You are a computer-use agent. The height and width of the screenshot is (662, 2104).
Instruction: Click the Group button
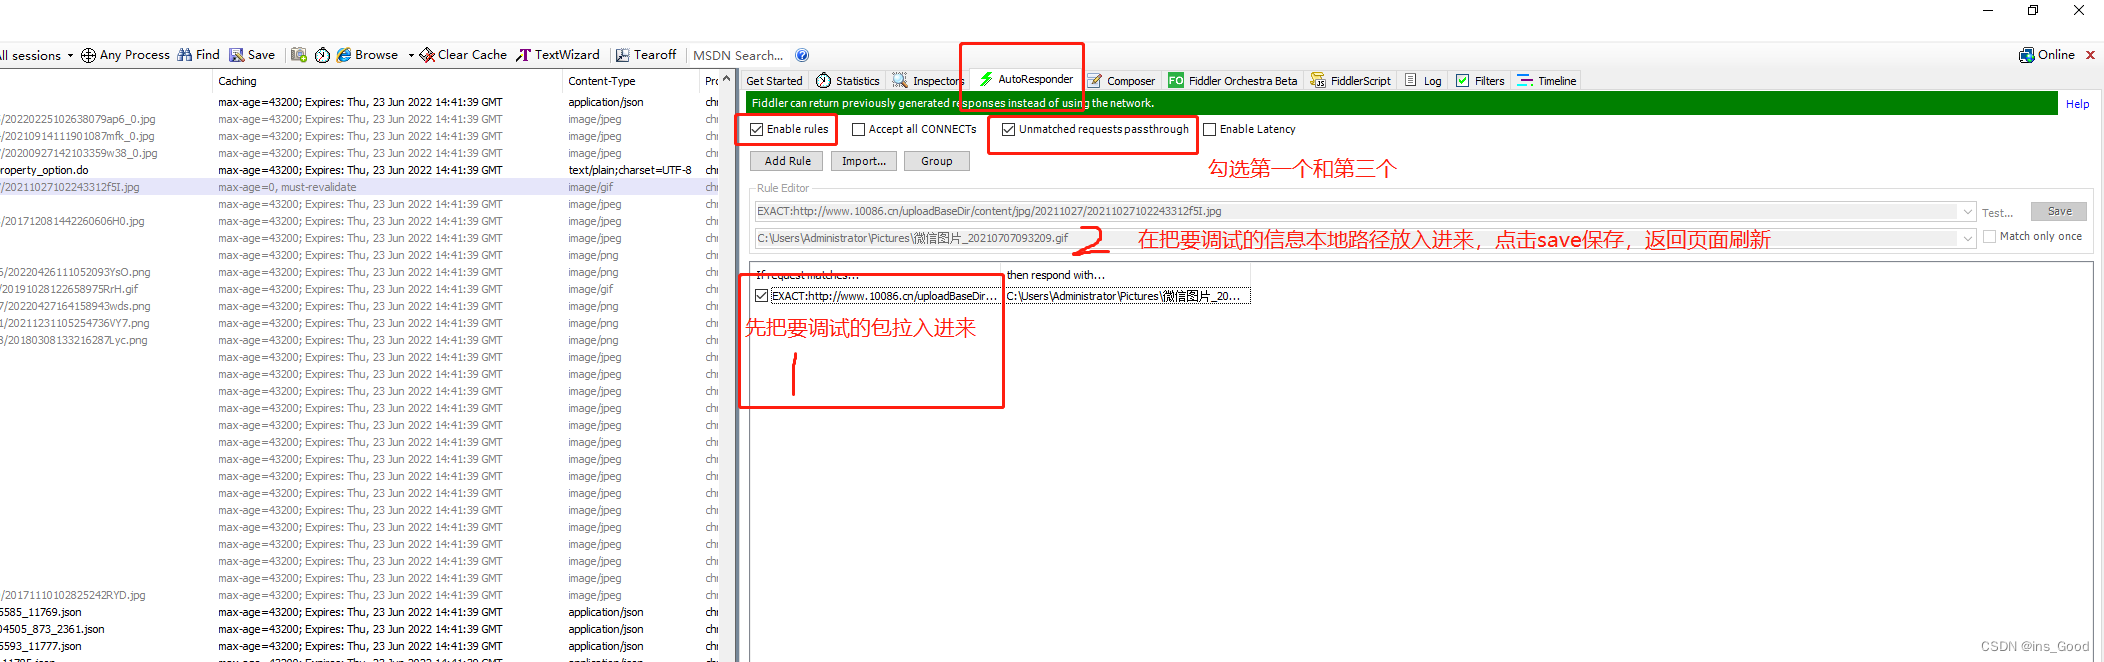tap(936, 161)
